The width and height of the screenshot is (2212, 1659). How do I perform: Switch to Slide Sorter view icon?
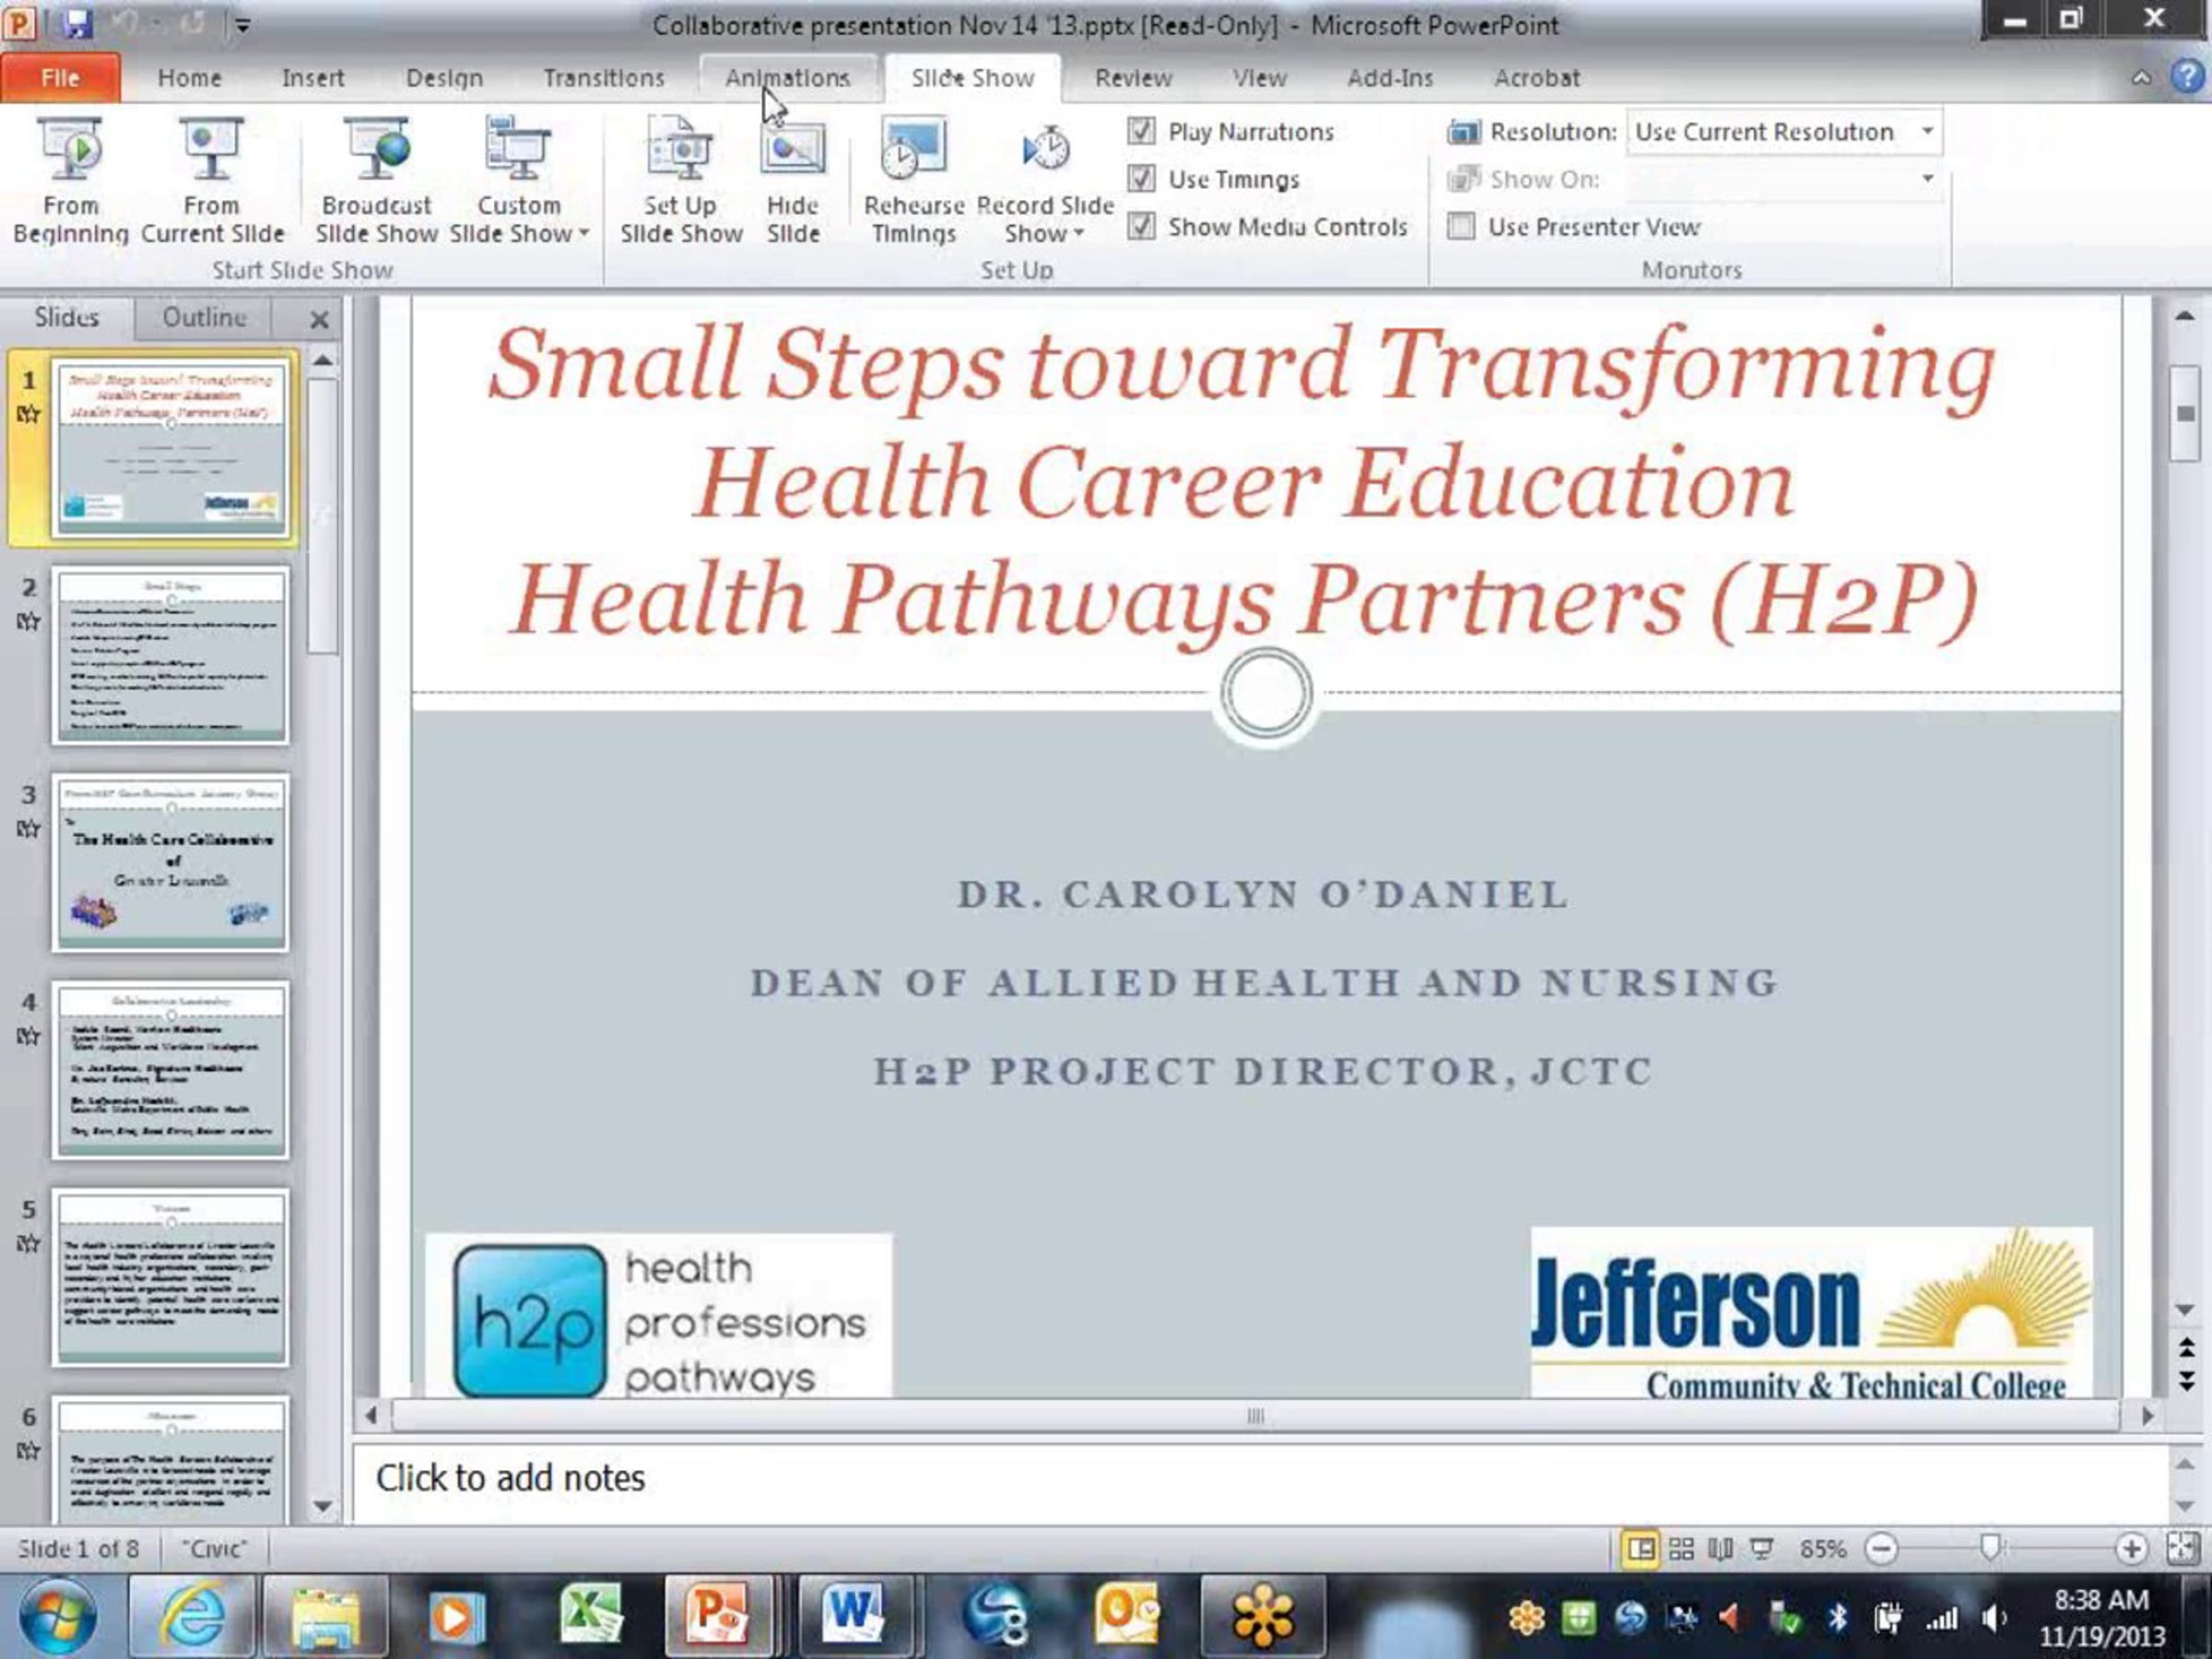coord(1682,1549)
